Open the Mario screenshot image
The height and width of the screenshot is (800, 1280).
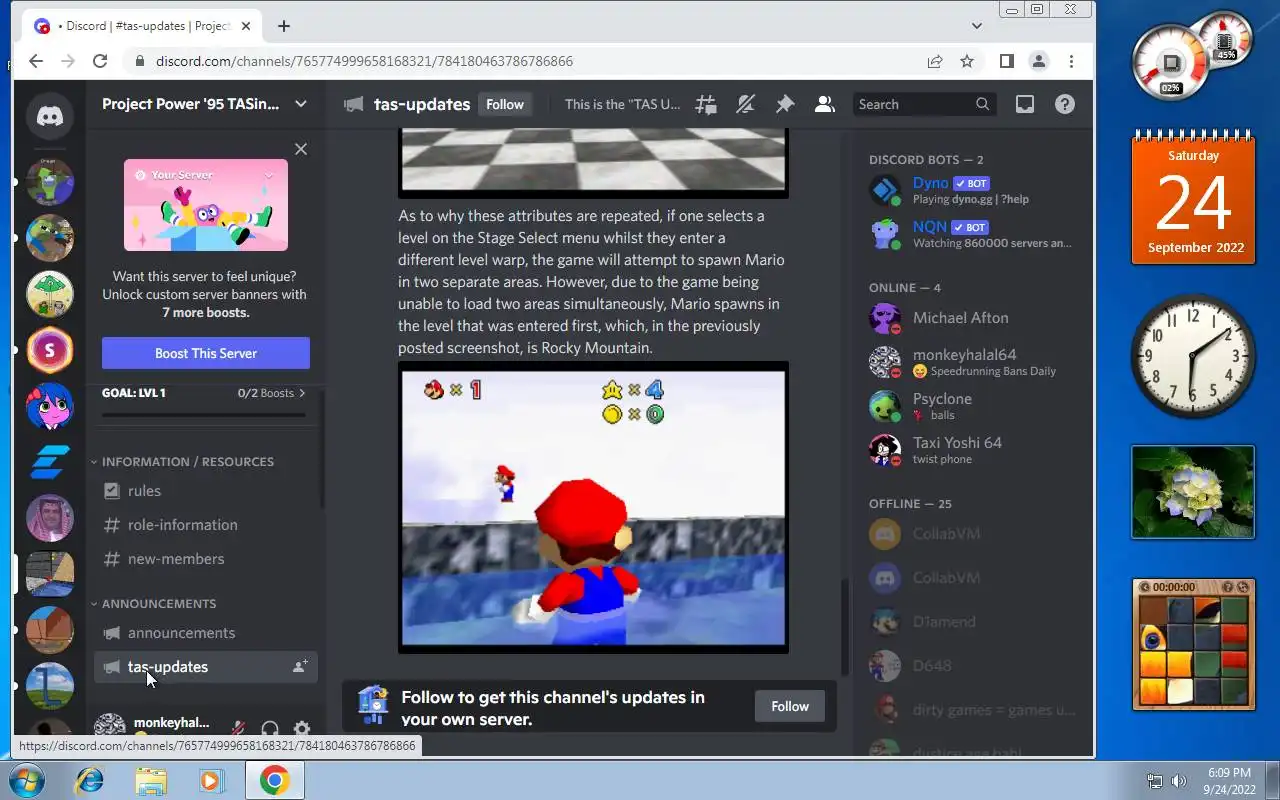click(x=593, y=508)
